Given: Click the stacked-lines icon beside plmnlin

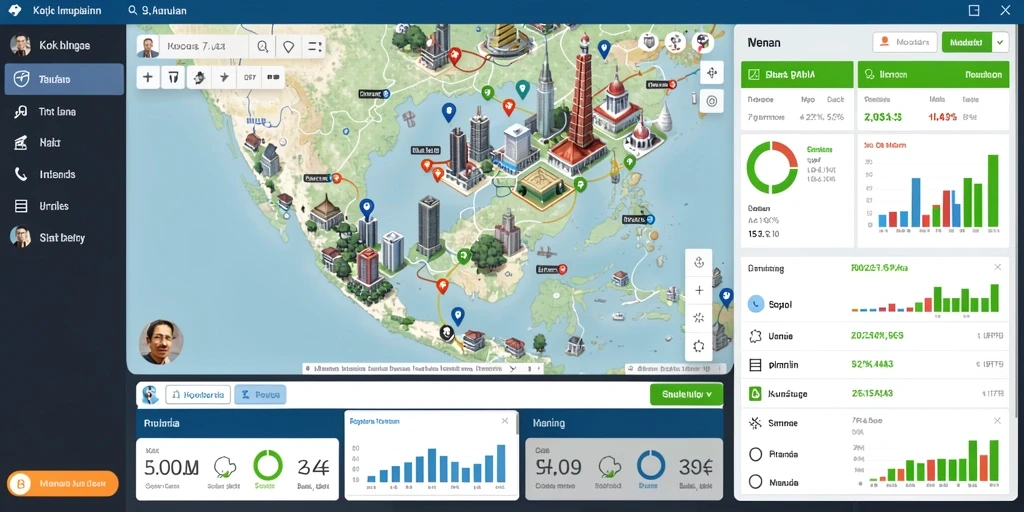Looking at the screenshot, I should 756,365.
